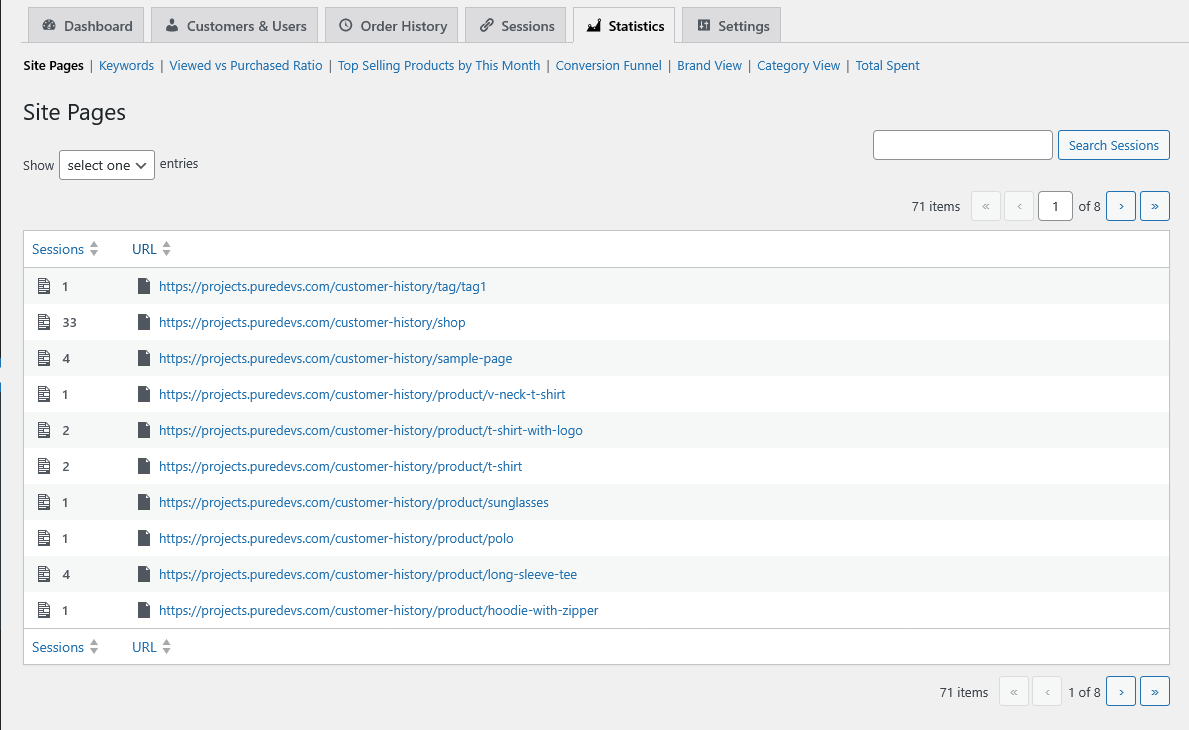
Task: Click the current page number field
Action: pos(1055,206)
